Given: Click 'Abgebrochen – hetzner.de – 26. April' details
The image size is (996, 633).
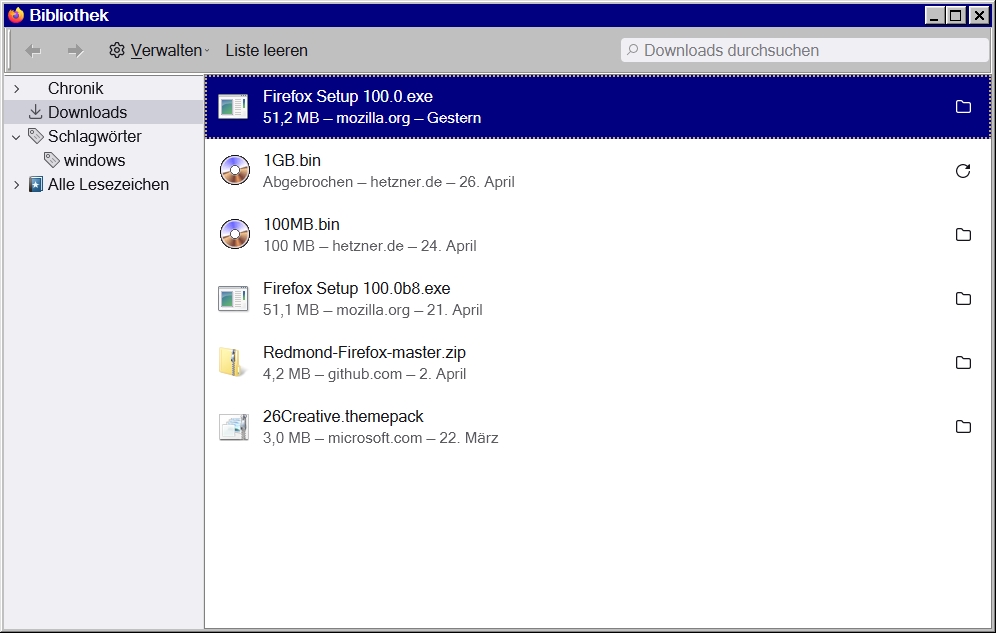Looking at the screenshot, I should click(389, 182).
